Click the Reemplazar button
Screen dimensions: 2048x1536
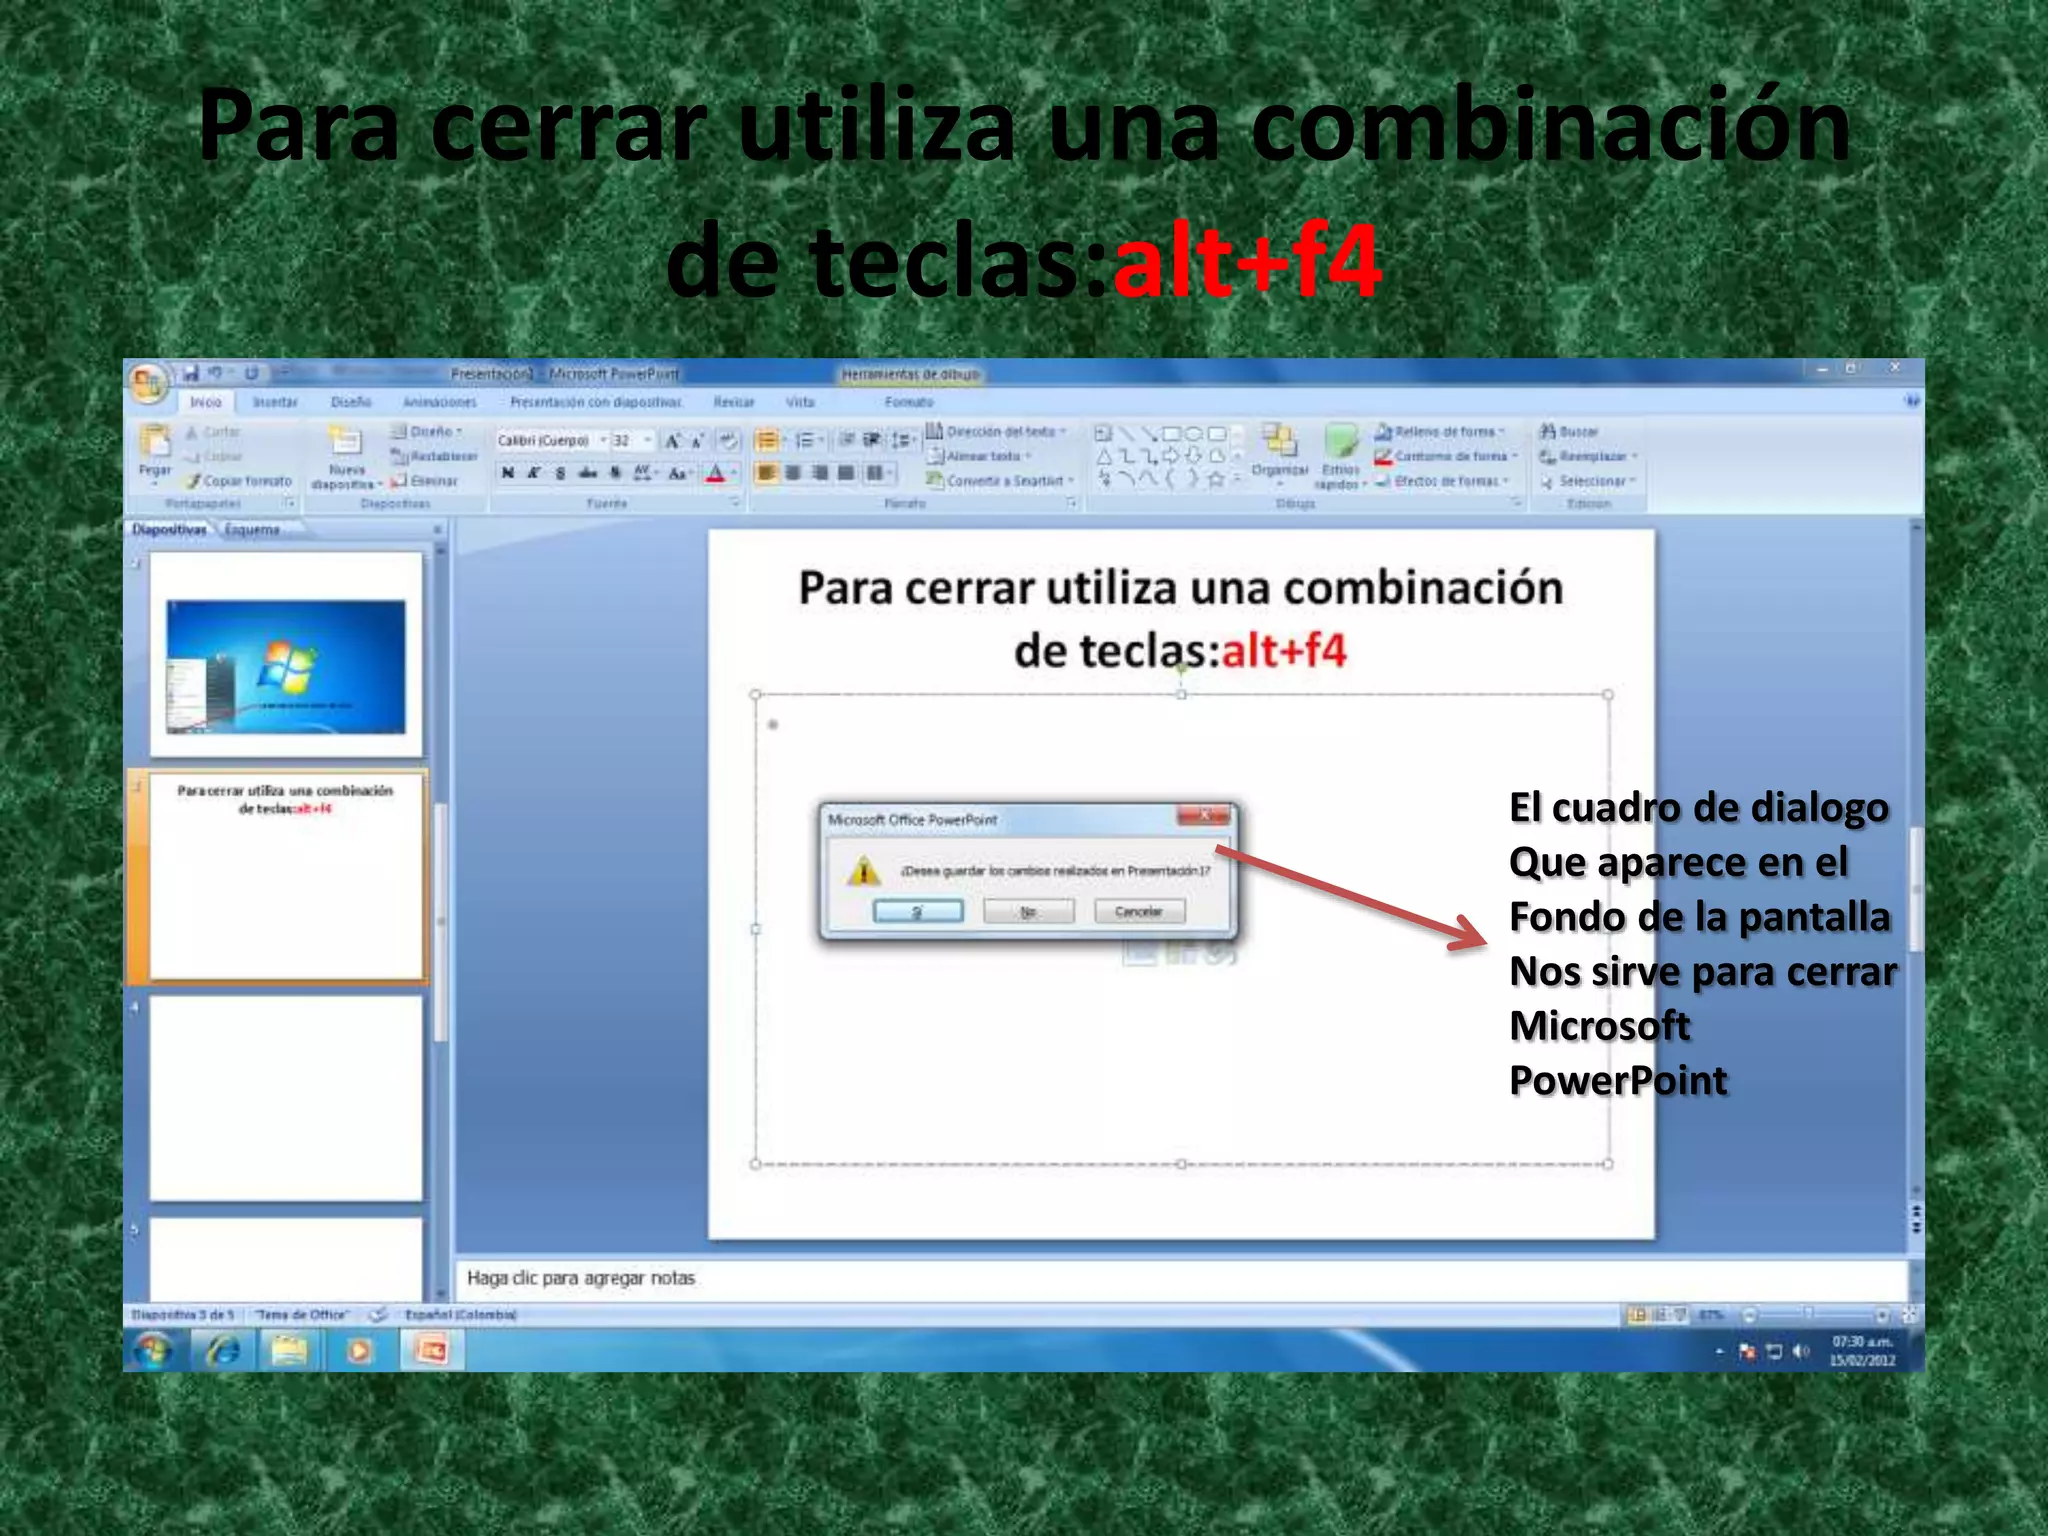[x=1587, y=456]
